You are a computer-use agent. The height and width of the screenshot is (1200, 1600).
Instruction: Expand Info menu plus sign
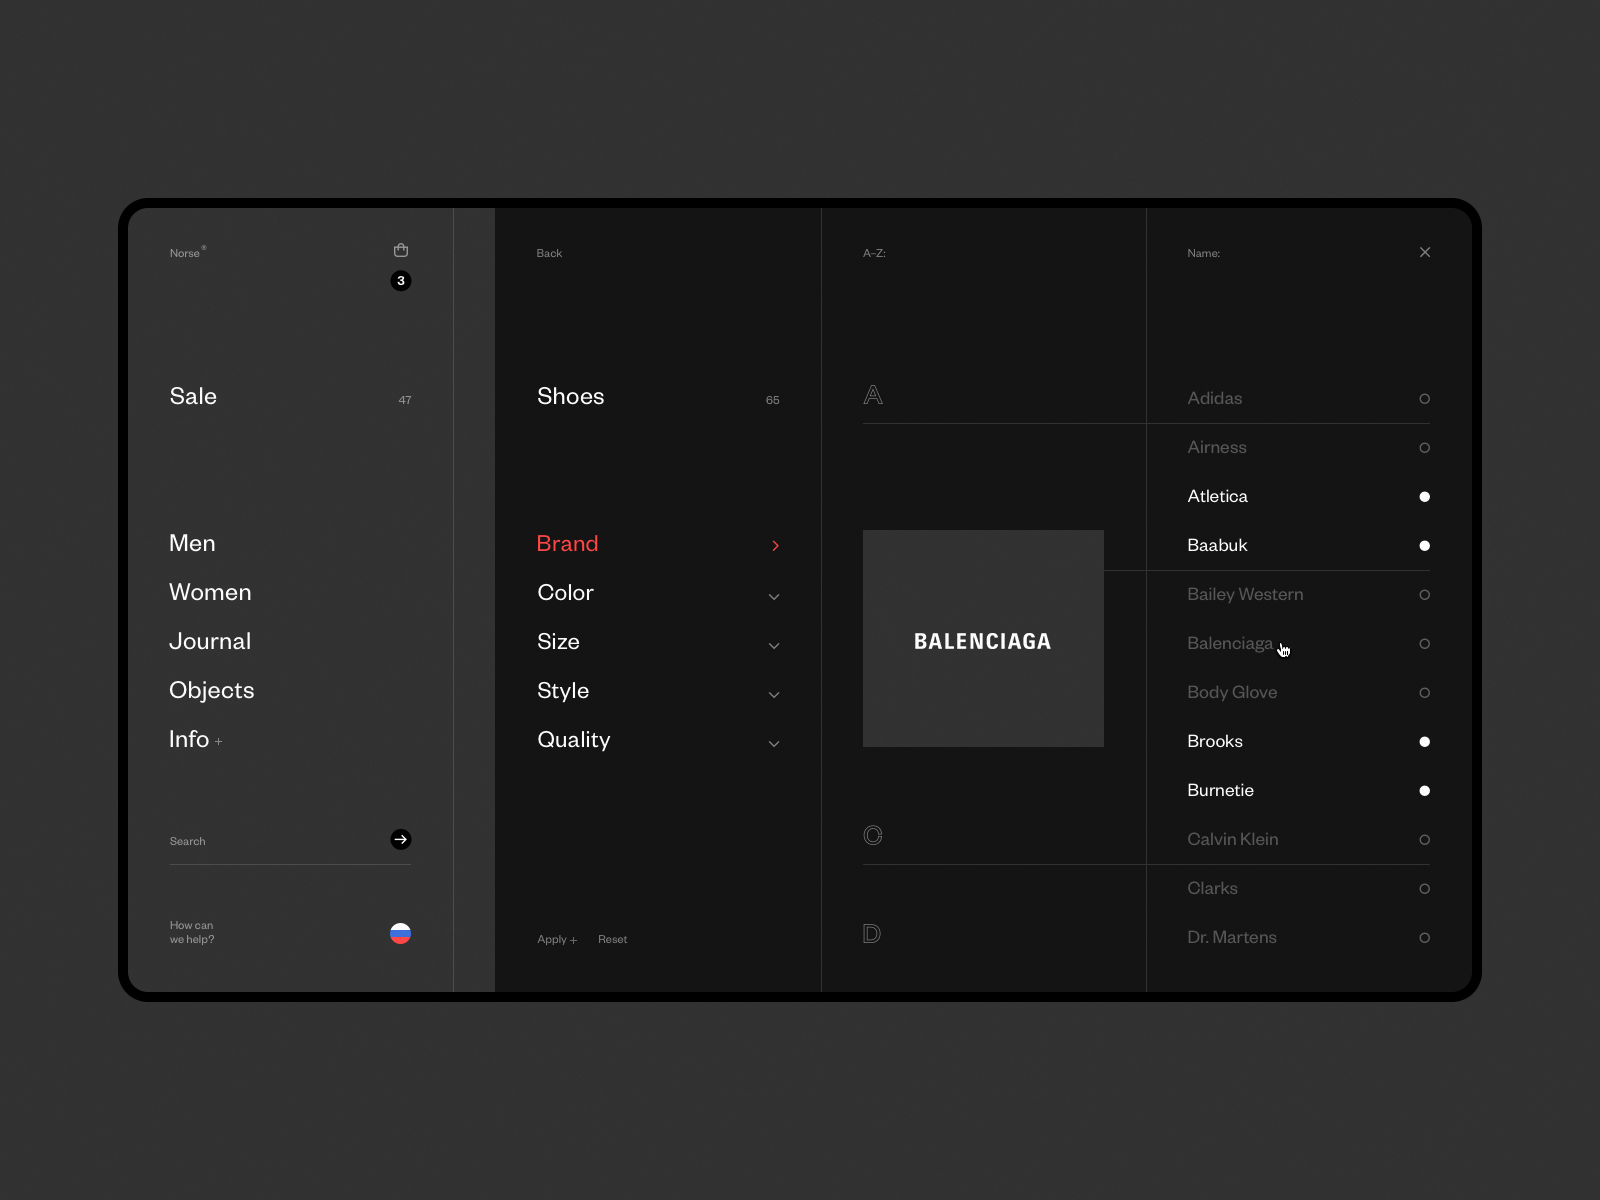pyautogui.click(x=219, y=742)
